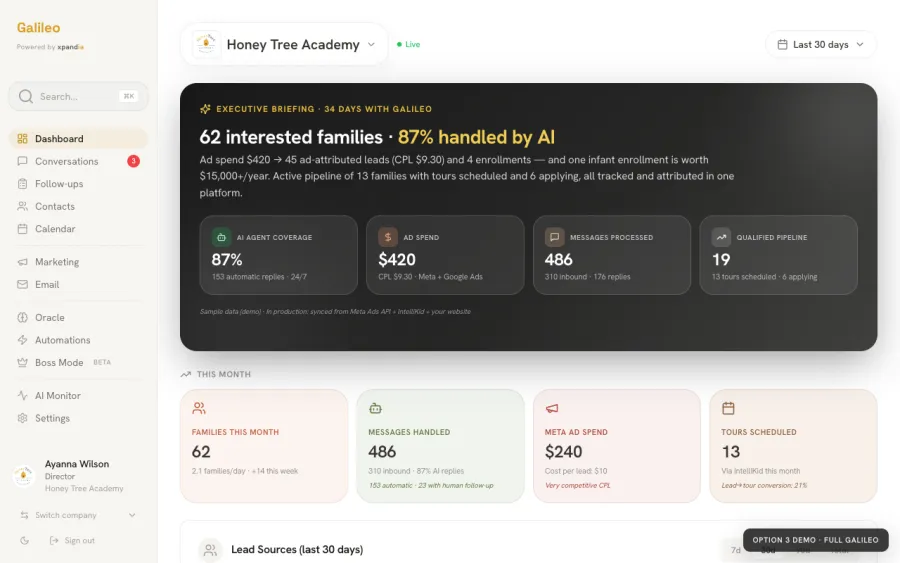The height and width of the screenshot is (563, 900).
Task: Click the Messages Processed chat icon
Action: tap(554, 237)
